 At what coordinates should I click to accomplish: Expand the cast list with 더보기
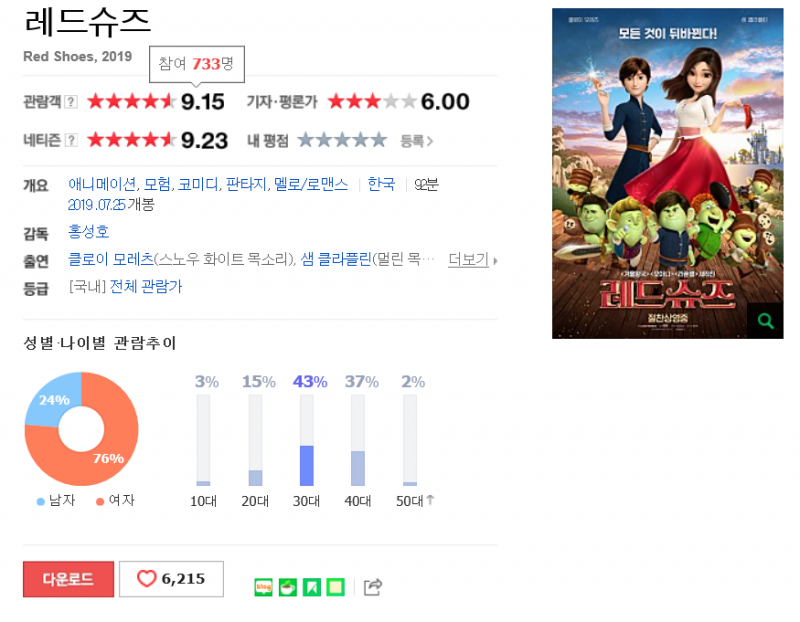click(472, 260)
